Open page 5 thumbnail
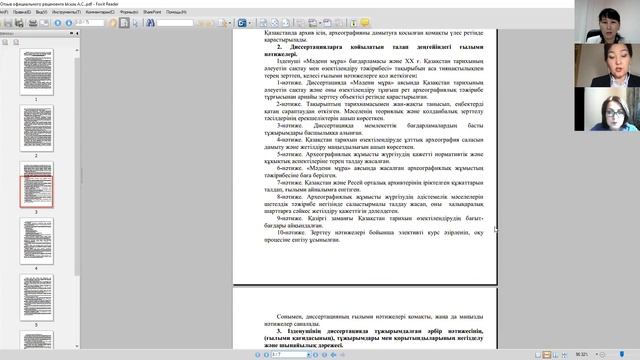This screenshot has height=360, width=640. point(36,298)
